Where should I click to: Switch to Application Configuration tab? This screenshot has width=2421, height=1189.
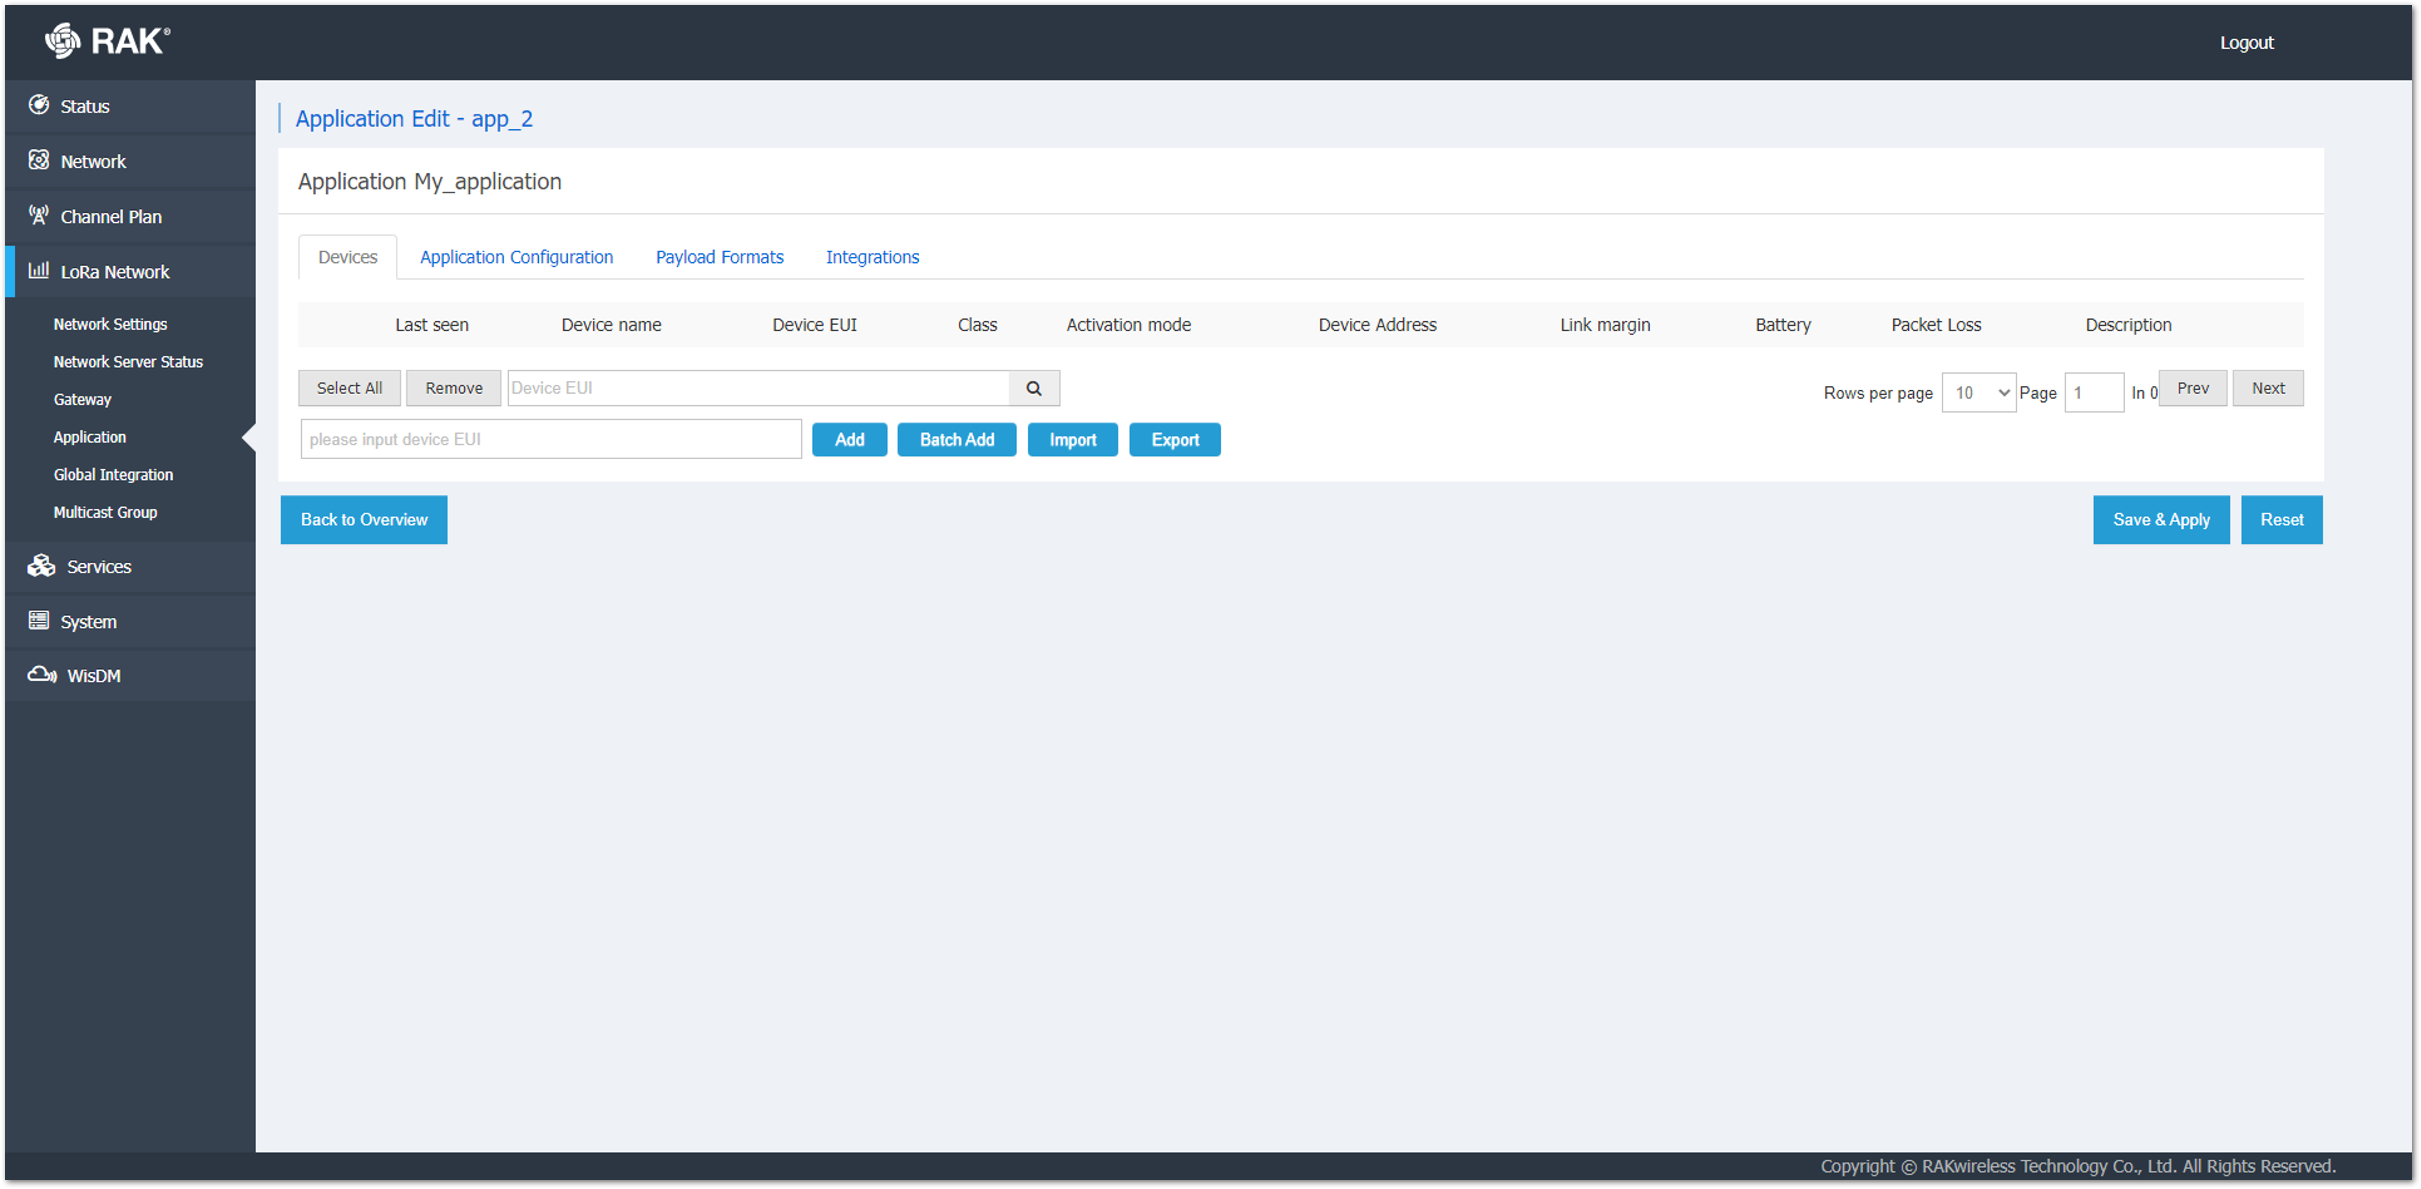click(x=516, y=257)
